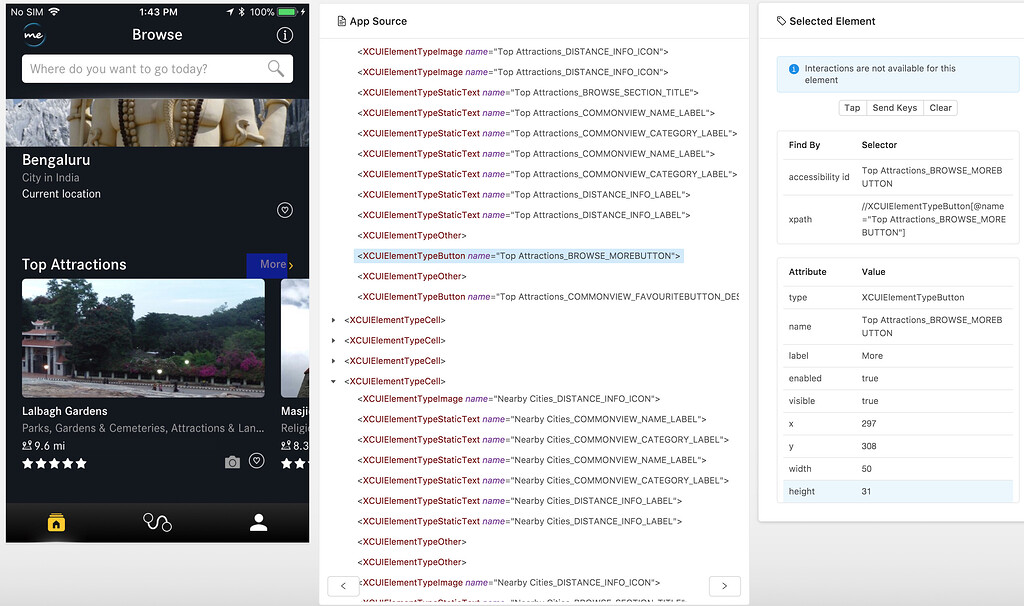Click the back page arrow below App Source
Viewport: 1024px width, 606px height.
click(x=343, y=585)
